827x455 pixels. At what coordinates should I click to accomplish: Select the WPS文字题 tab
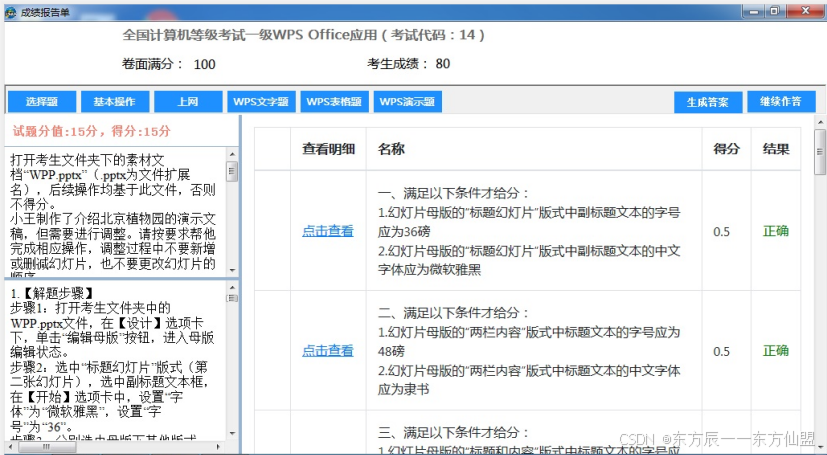[x=261, y=102]
